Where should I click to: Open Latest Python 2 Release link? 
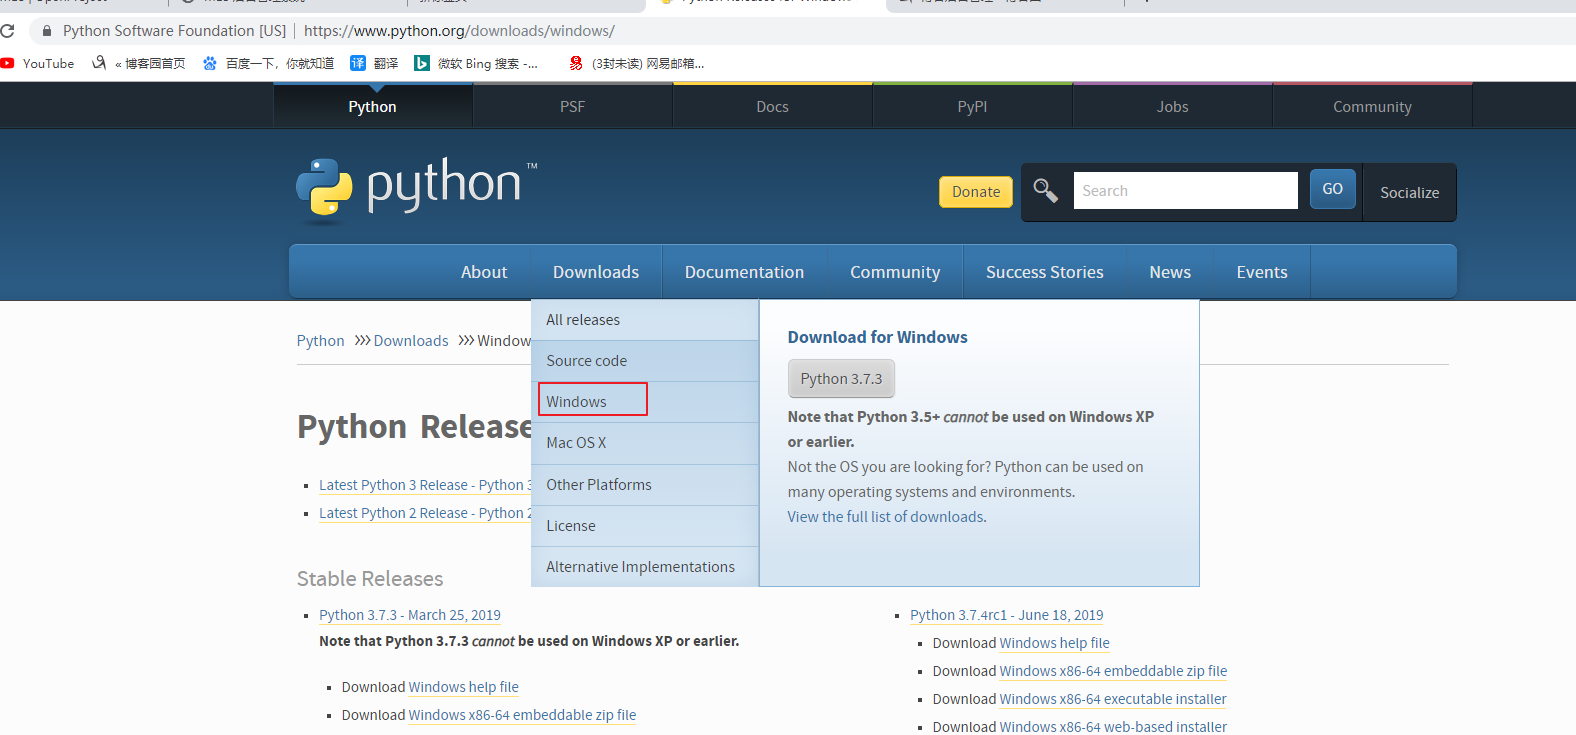pos(425,513)
